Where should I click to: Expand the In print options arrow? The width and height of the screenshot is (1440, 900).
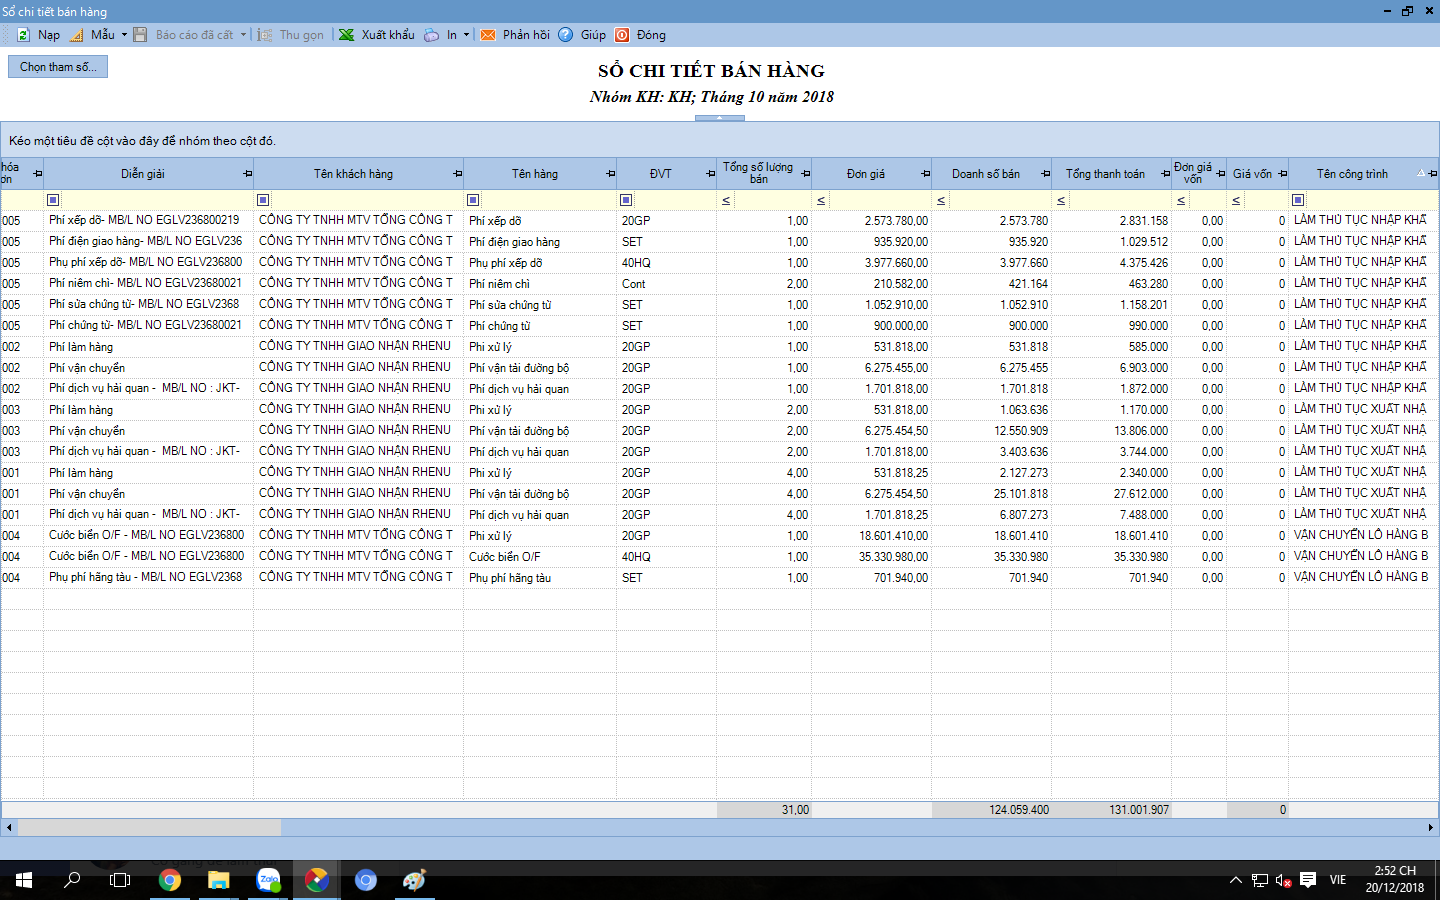point(466,35)
